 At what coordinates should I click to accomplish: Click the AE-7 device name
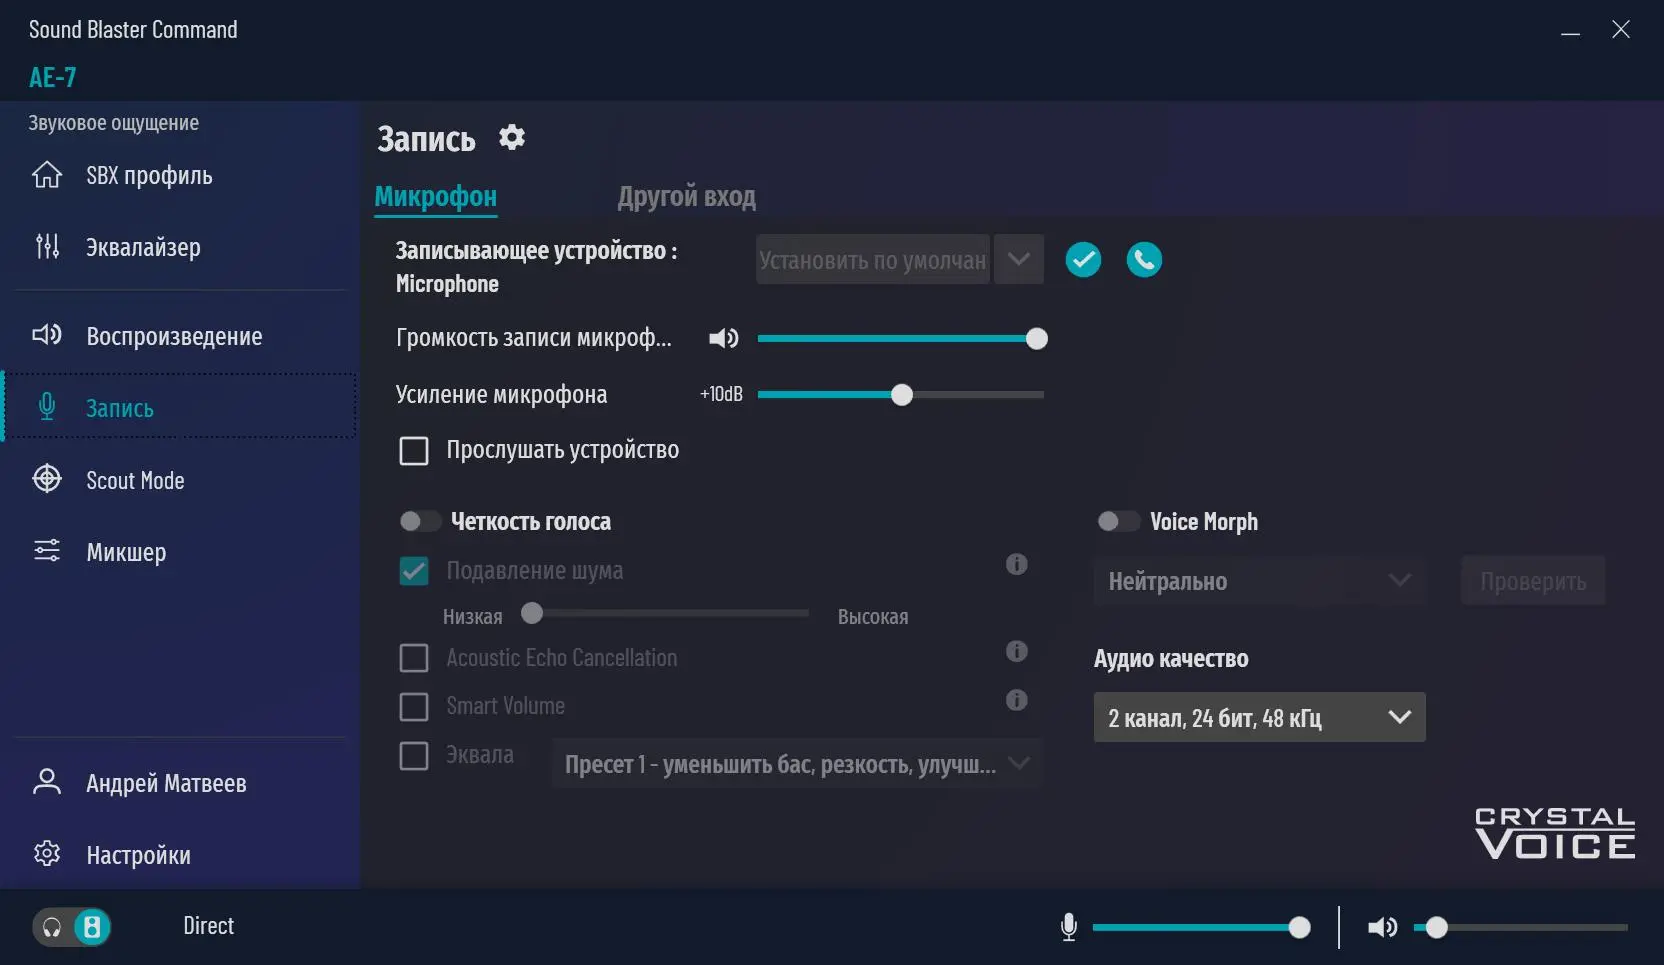(53, 77)
